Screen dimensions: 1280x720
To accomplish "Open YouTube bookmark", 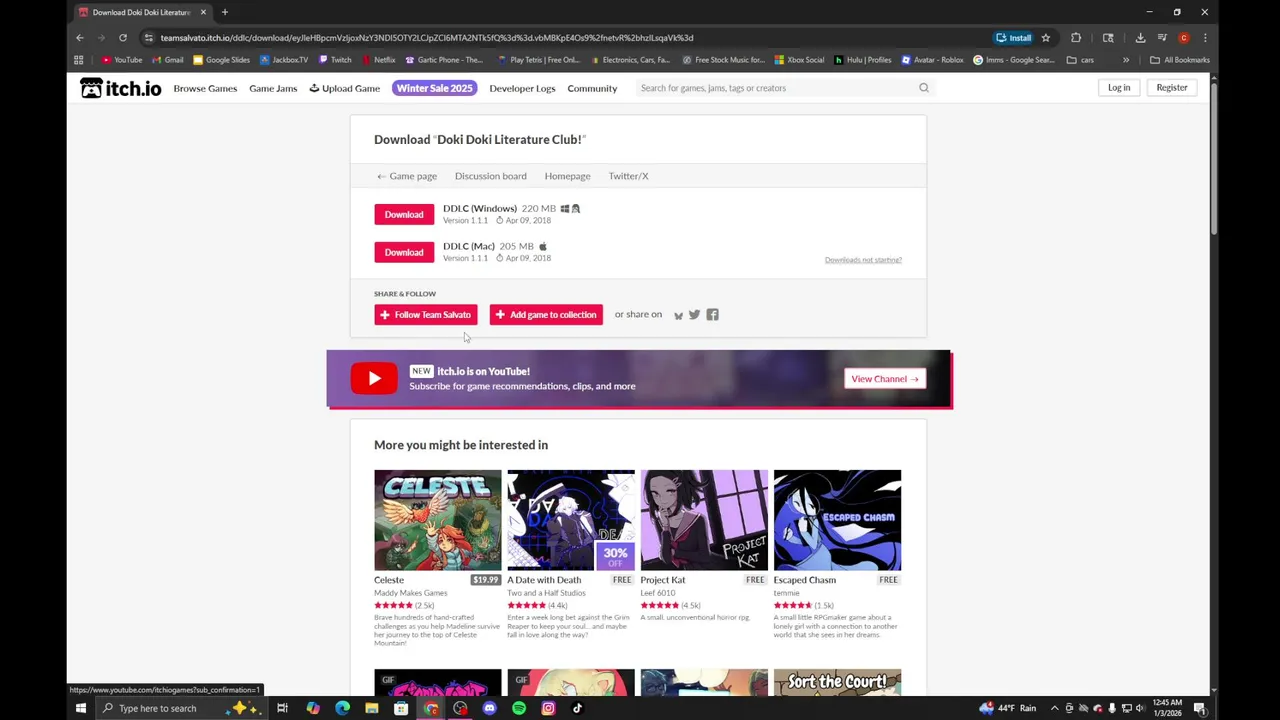I will click(x=122, y=60).
